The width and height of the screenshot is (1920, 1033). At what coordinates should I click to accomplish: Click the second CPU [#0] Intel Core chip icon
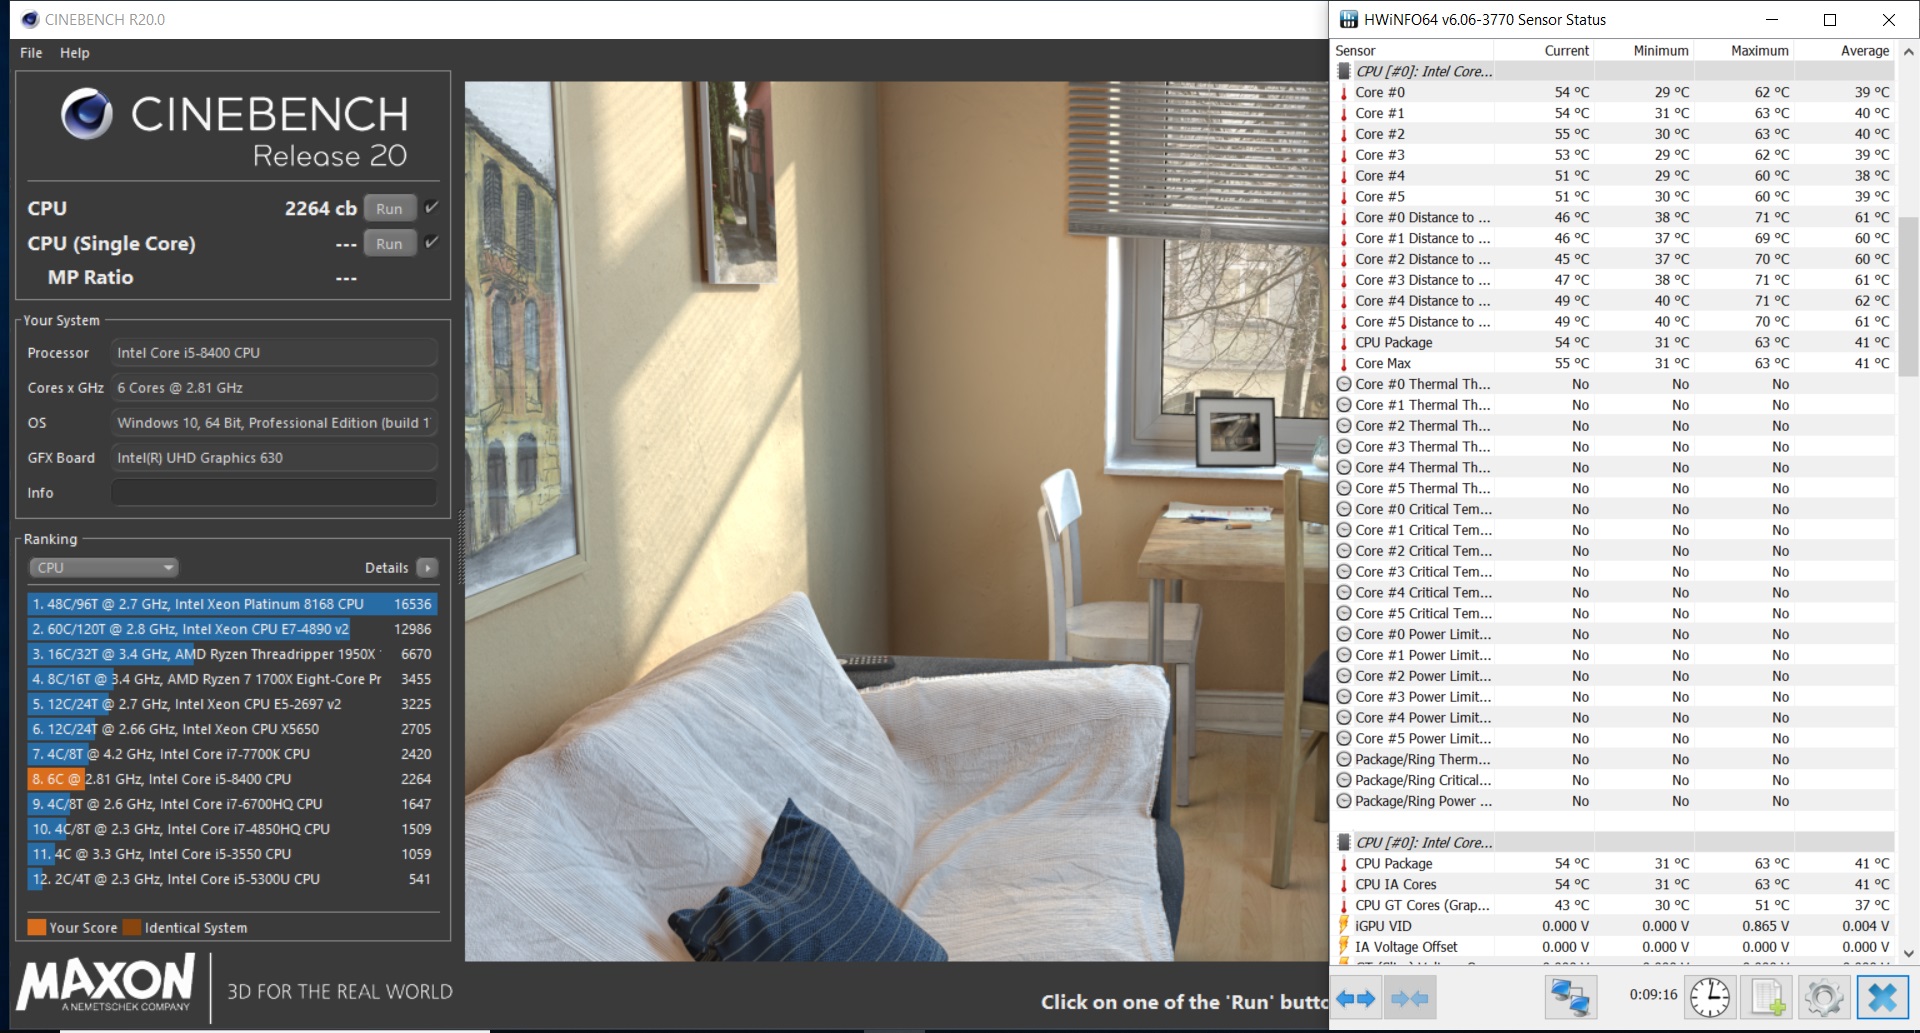click(1344, 842)
